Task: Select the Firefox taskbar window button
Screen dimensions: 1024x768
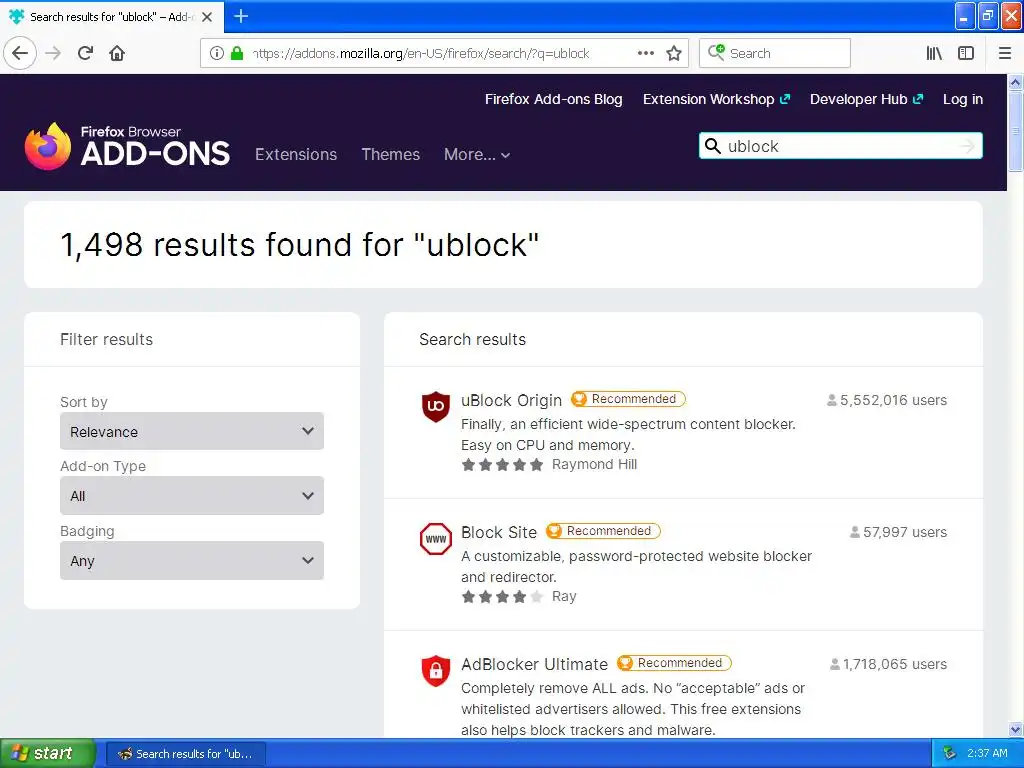Action: [x=185, y=754]
